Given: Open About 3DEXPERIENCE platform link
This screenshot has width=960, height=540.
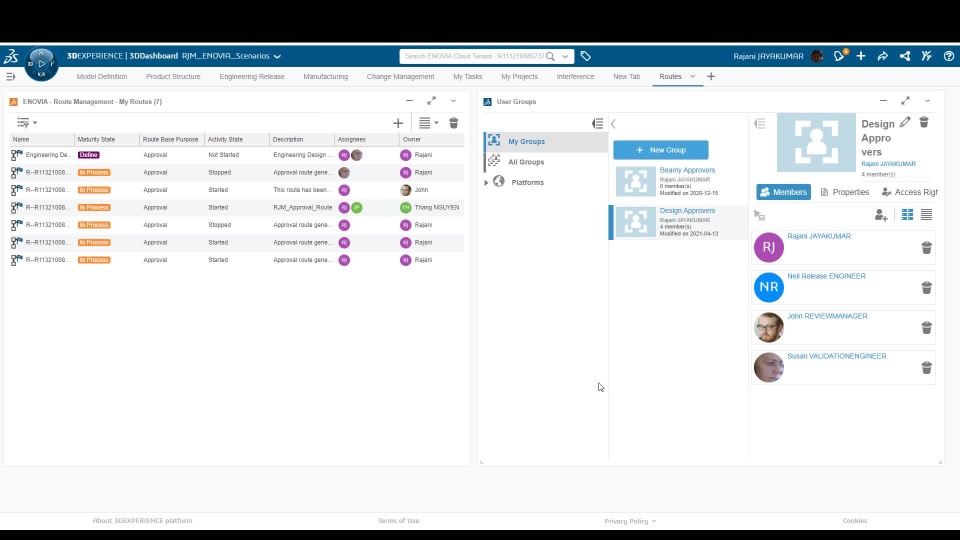Looking at the screenshot, I should [142, 520].
